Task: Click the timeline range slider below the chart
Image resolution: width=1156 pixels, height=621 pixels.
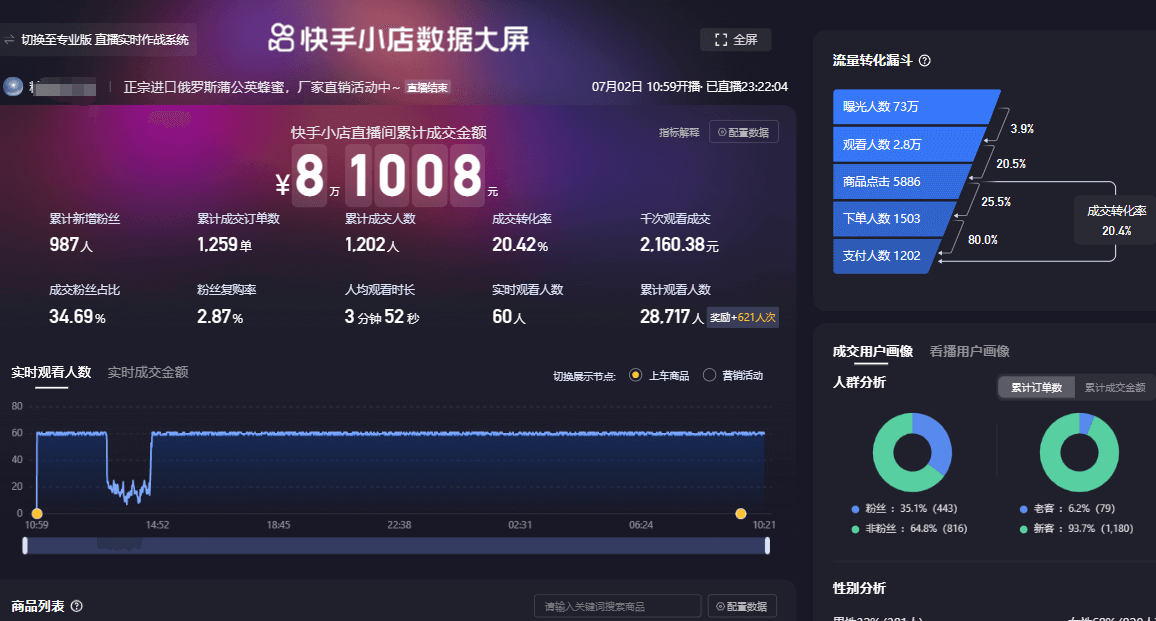Action: click(x=400, y=544)
